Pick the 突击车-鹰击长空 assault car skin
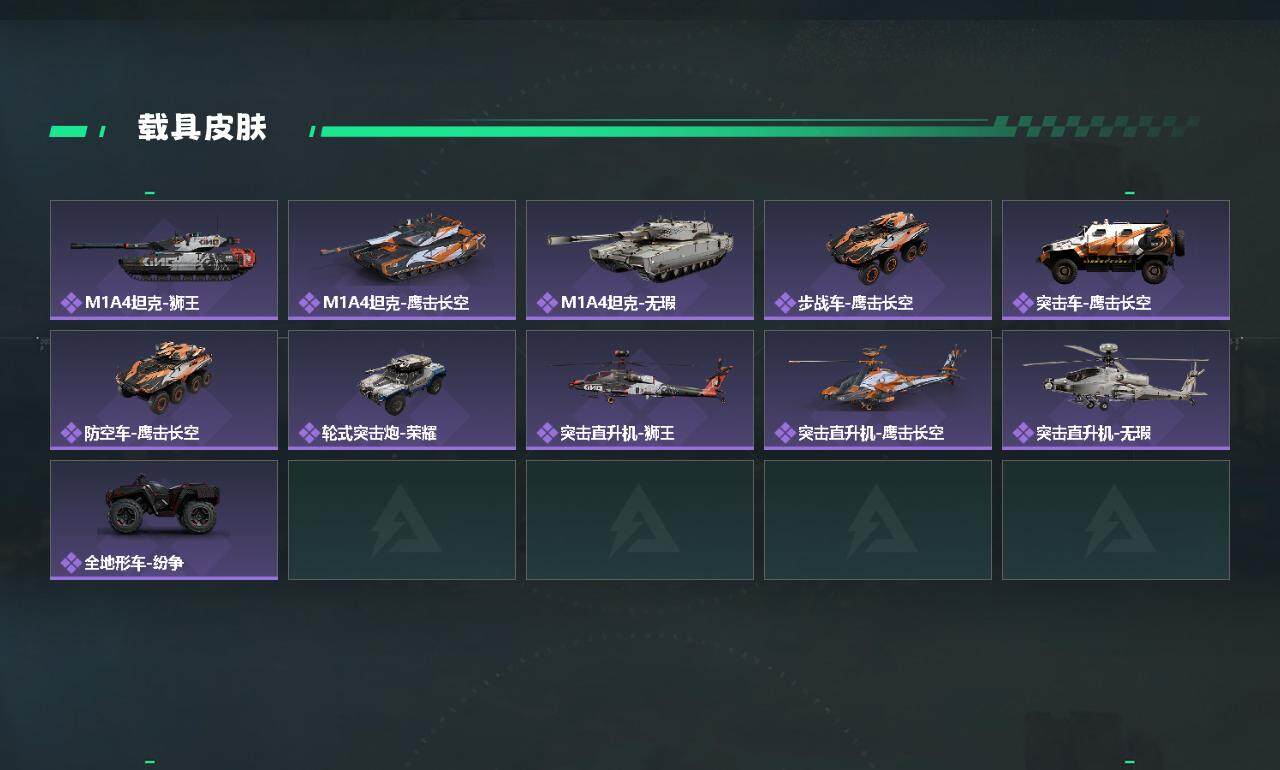The width and height of the screenshot is (1280, 770). tap(1116, 260)
